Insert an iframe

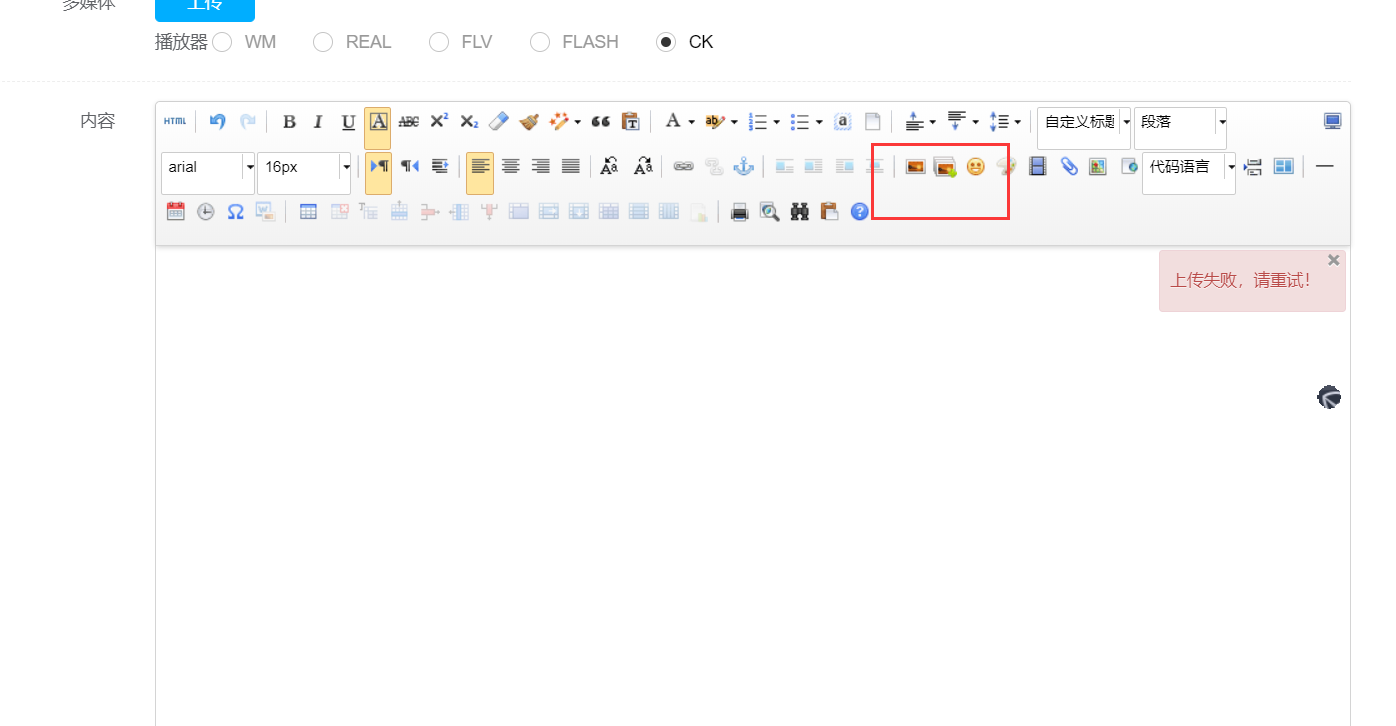click(1129, 167)
